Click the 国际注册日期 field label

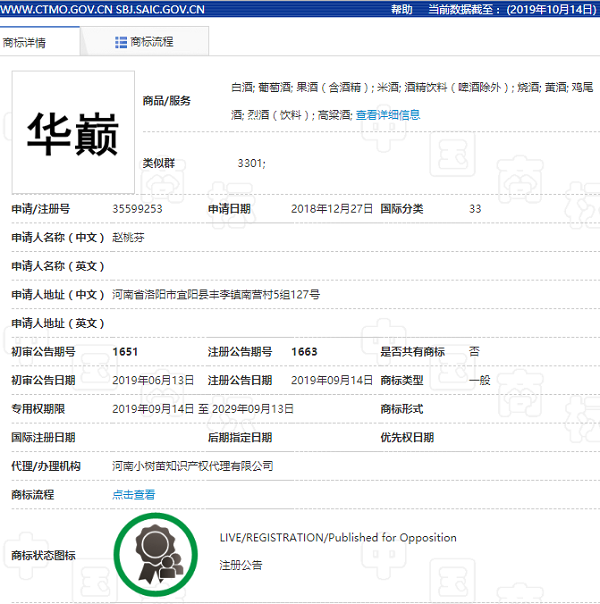coord(44,437)
